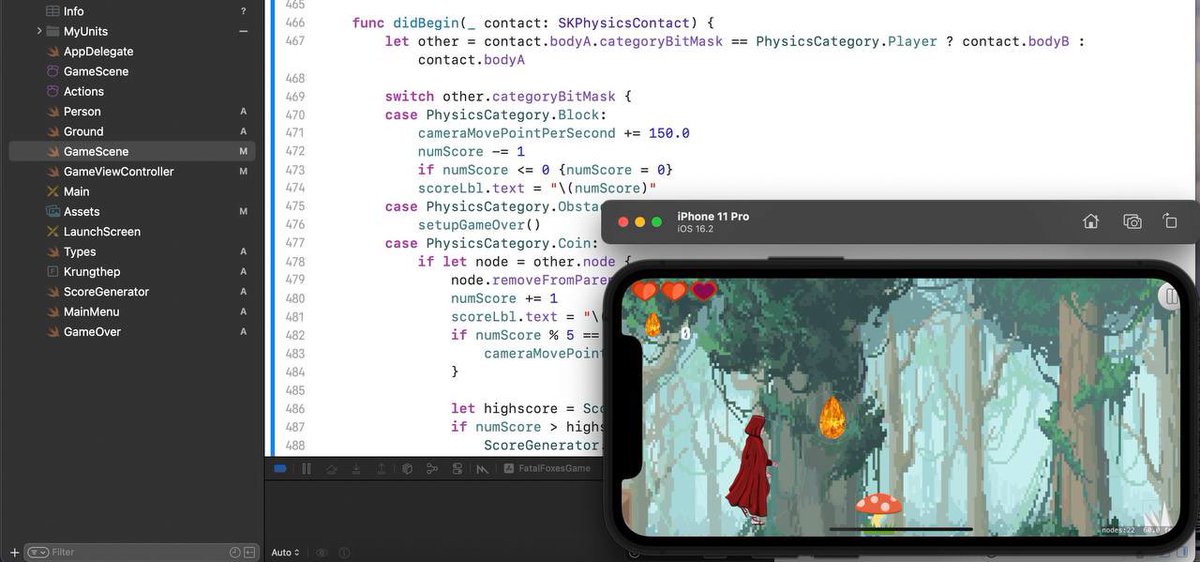This screenshot has width=1200, height=562.
Task: Open GameViewController file
Action: [119, 171]
